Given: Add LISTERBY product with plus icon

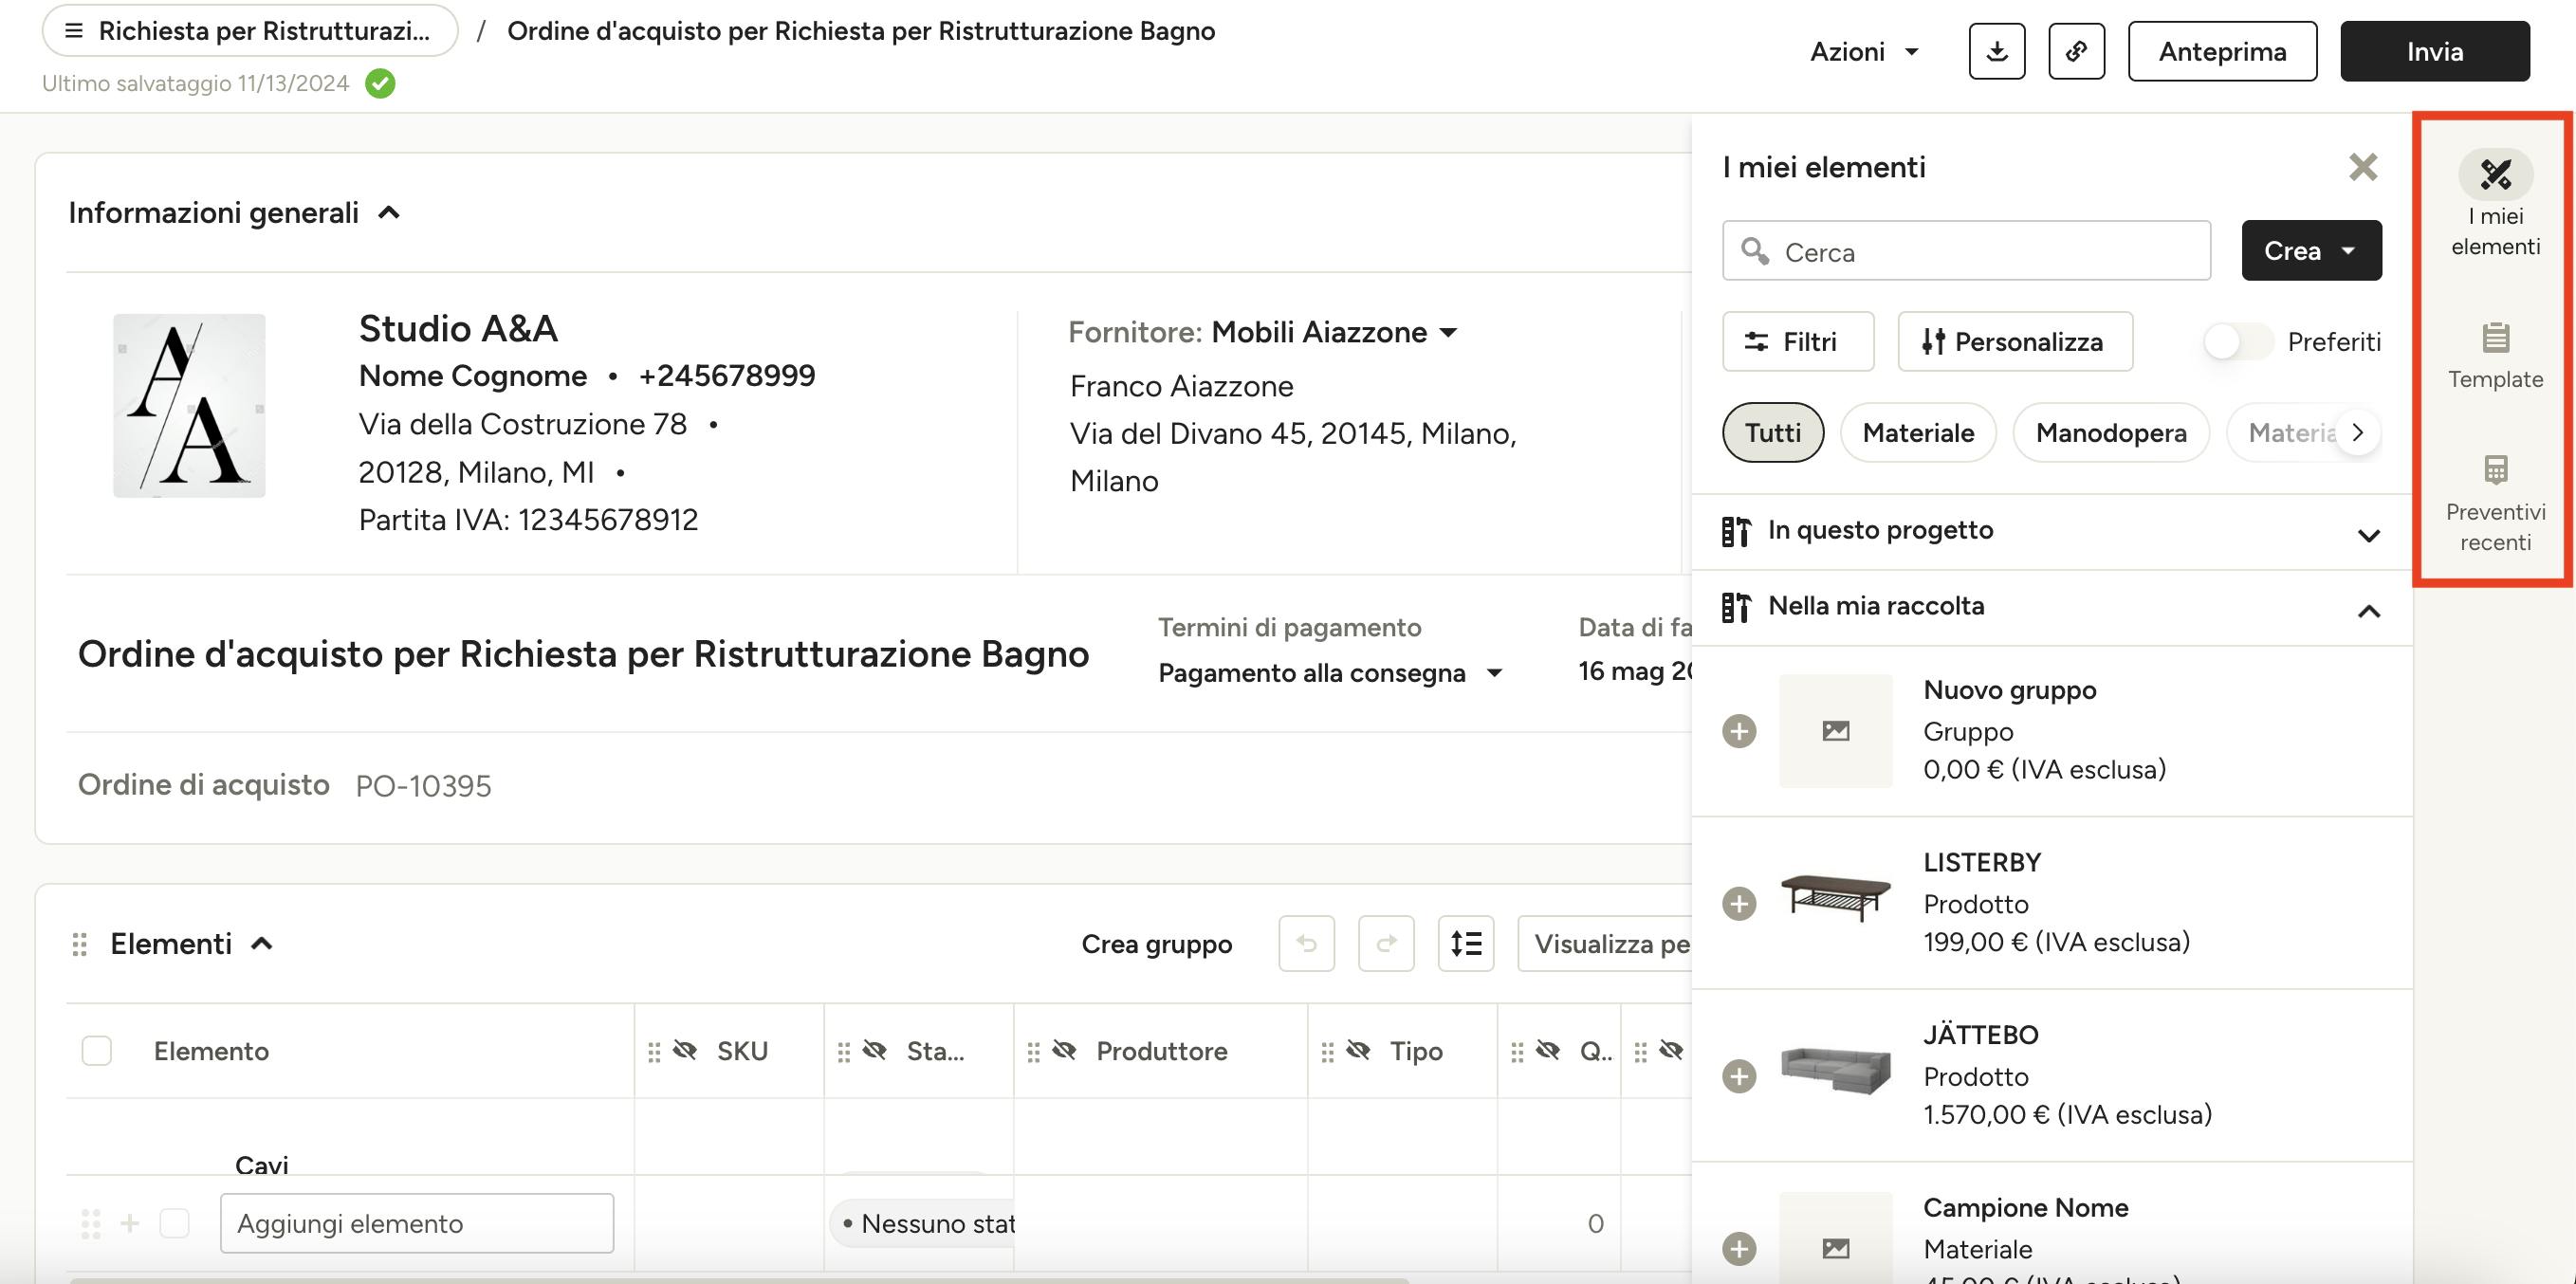Looking at the screenshot, I should (1739, 904).
